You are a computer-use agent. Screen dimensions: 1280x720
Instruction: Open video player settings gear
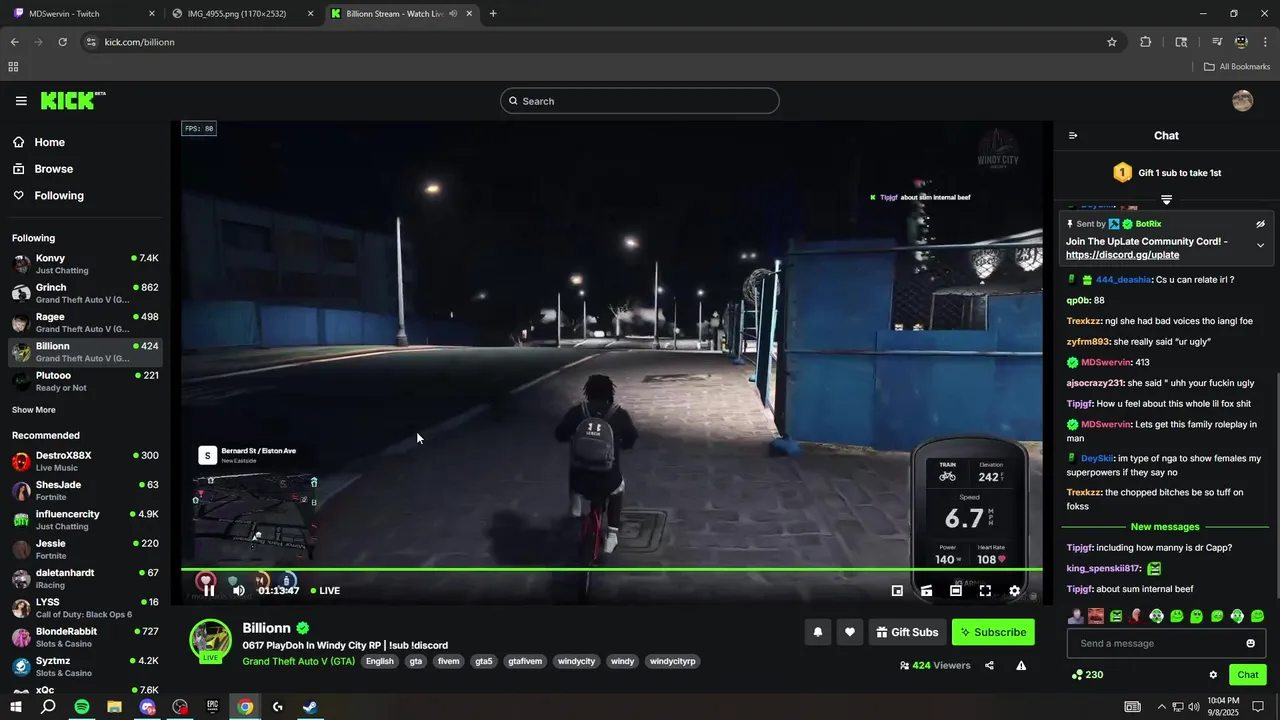pyautogui.click(x=1014, y=591)
